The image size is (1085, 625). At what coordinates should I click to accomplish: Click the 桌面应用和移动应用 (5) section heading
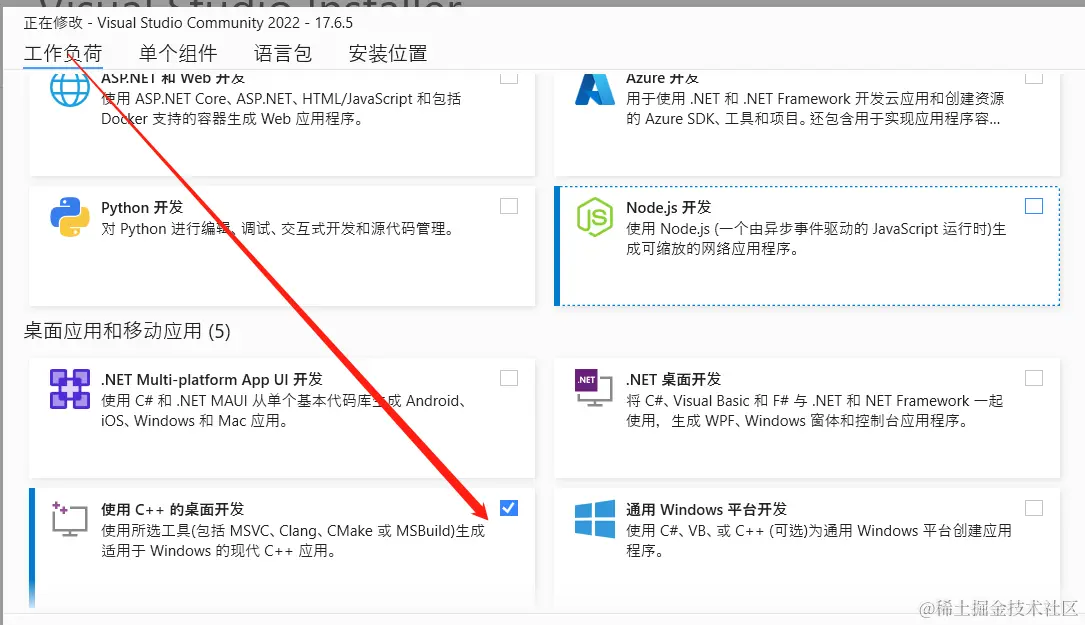coord(127,331)
